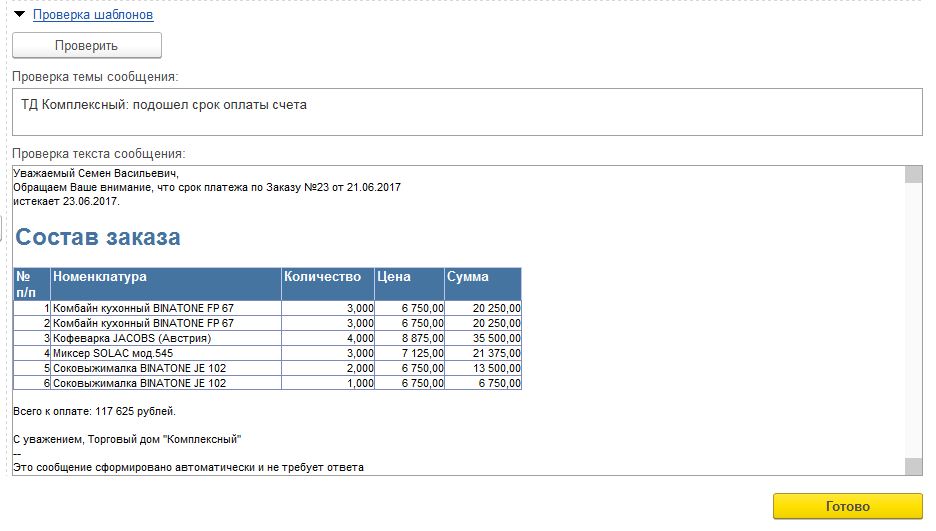Click the sum 13 500,00 cell
This screenshot has height=531, width=936.
click(483, 368)
